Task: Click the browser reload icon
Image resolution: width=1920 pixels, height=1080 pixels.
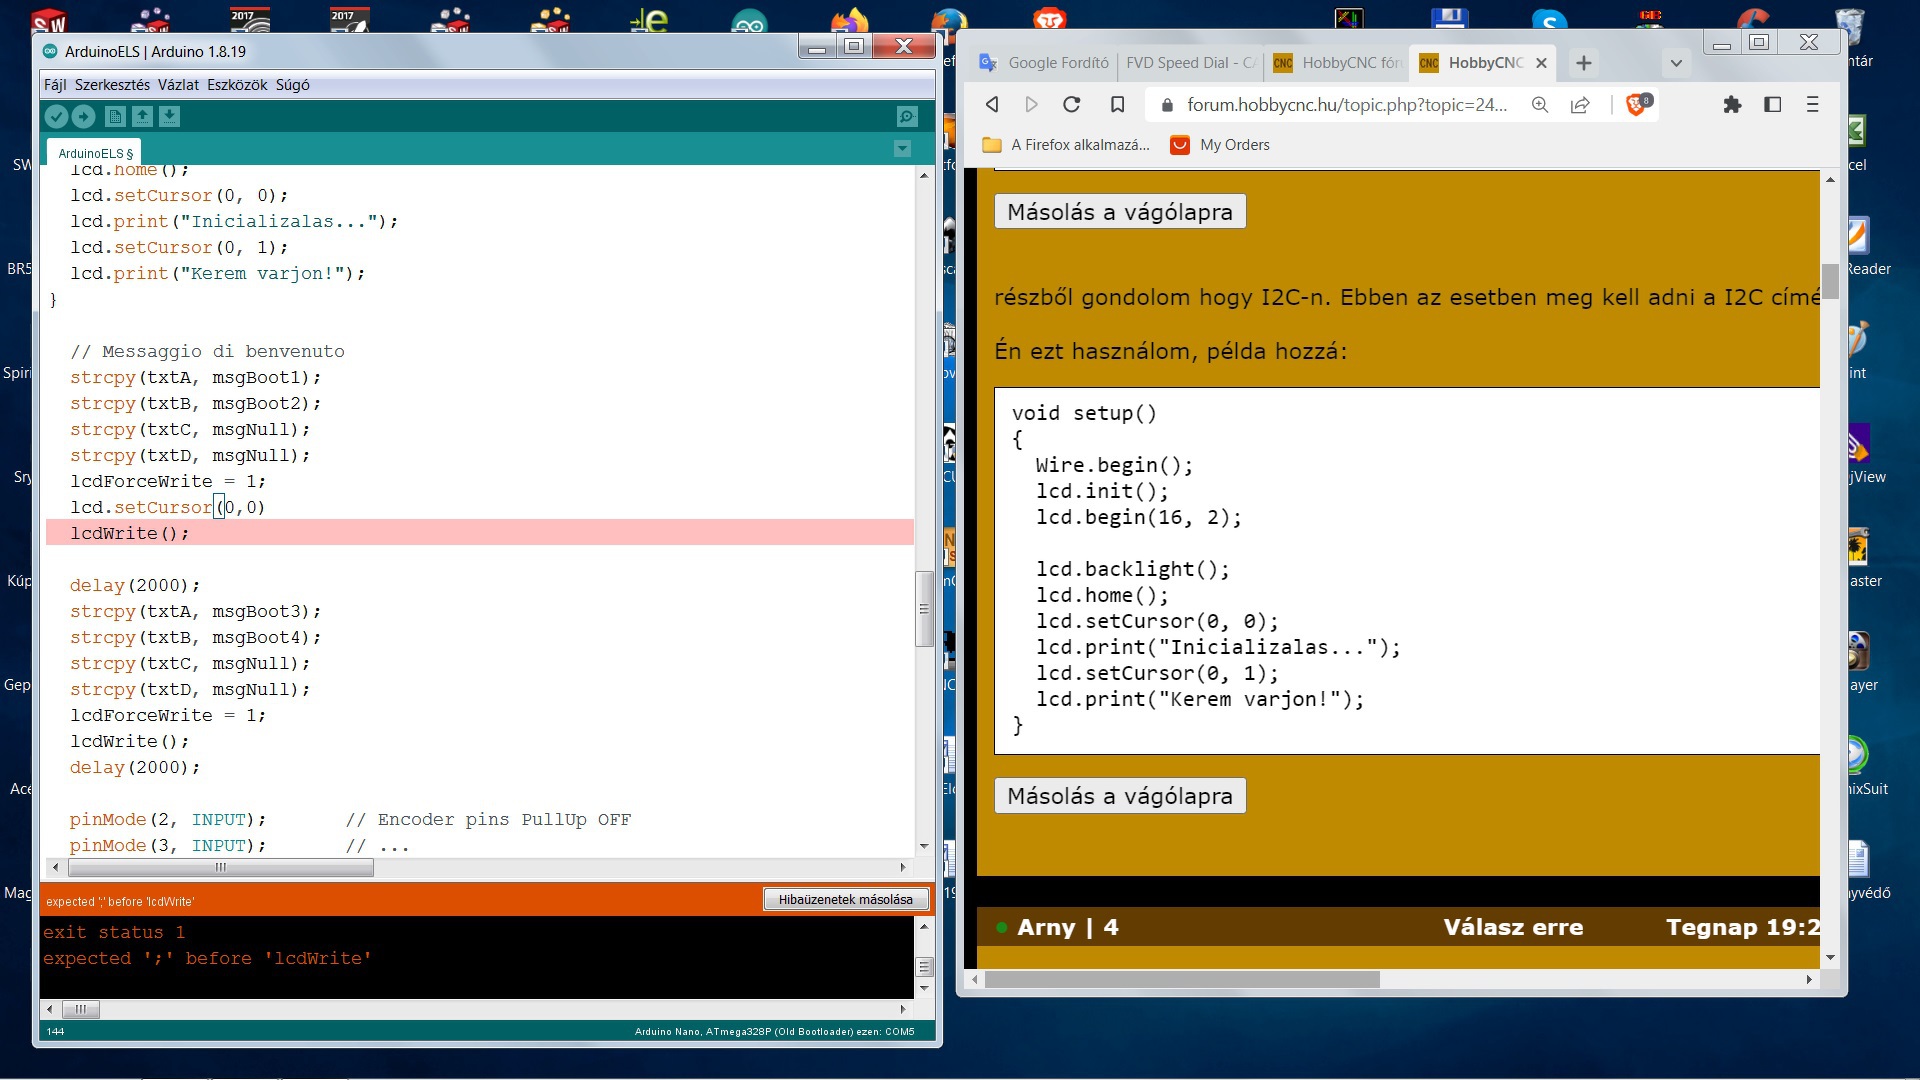Action: 1071,104
